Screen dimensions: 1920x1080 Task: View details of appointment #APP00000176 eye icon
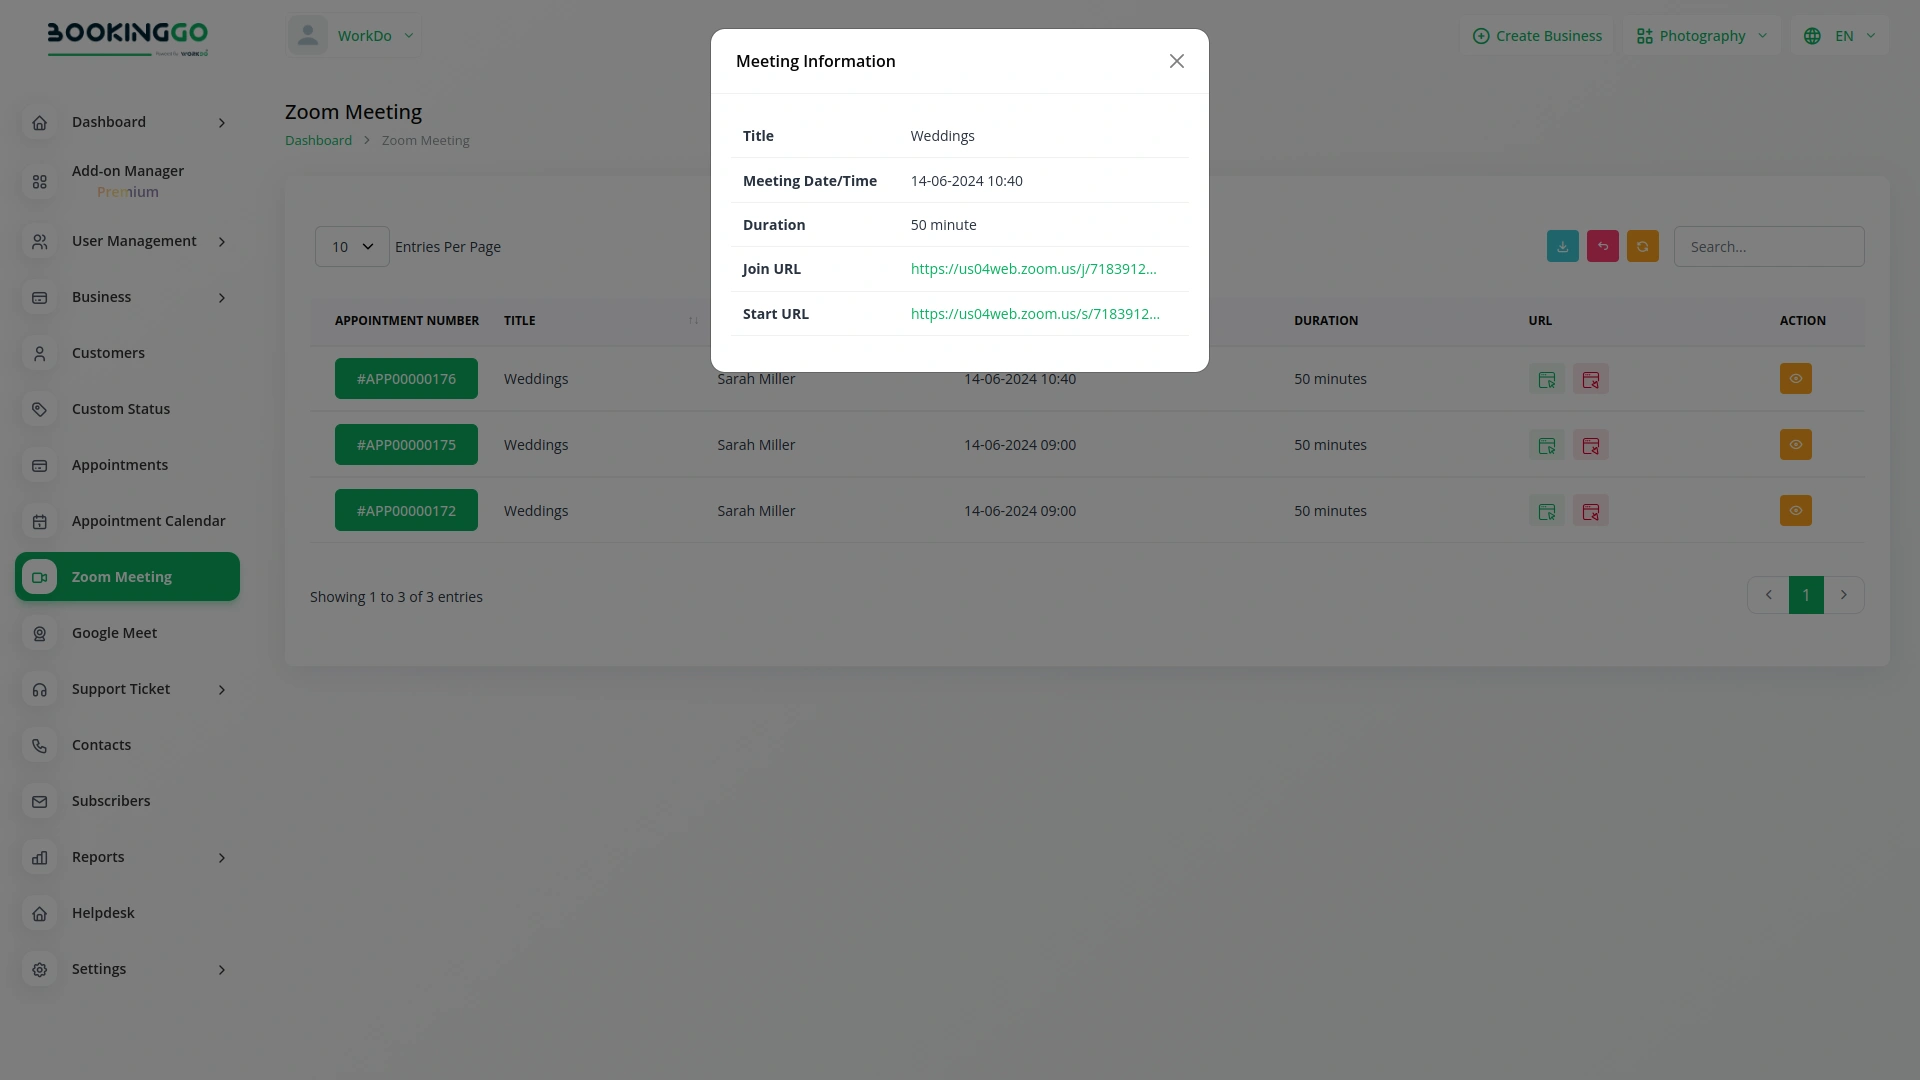(1795, 379)
